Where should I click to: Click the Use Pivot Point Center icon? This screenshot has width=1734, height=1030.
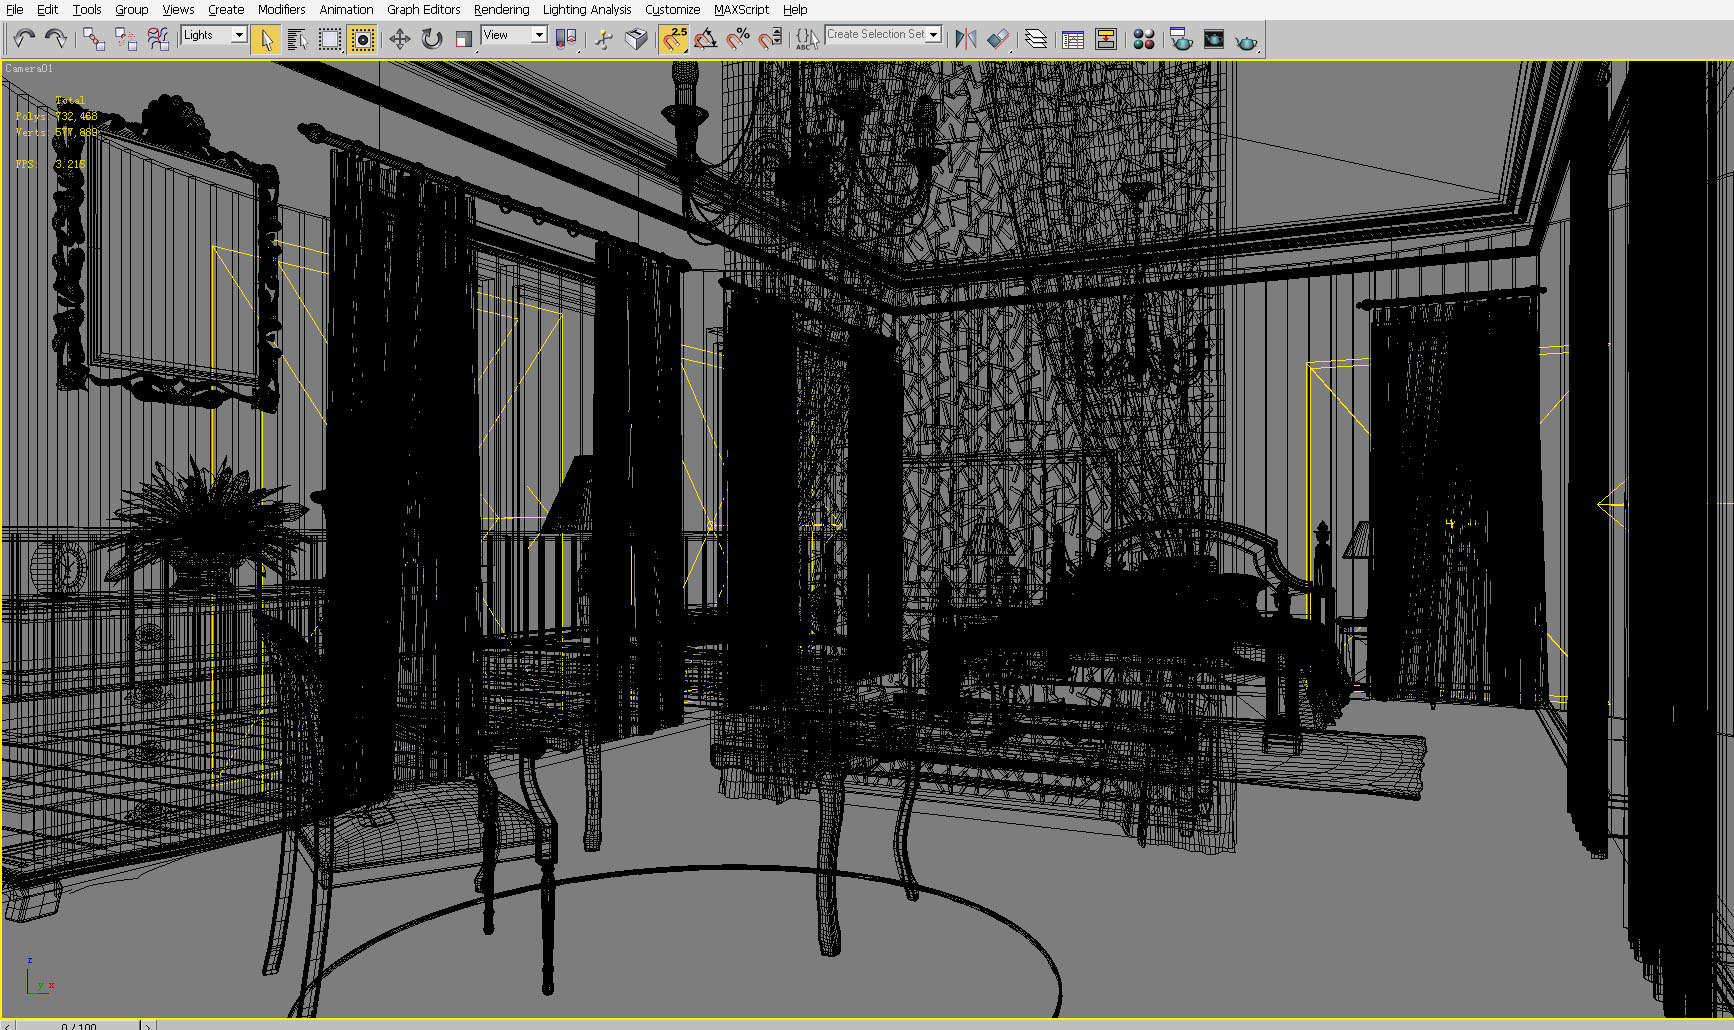coord(566,39)
